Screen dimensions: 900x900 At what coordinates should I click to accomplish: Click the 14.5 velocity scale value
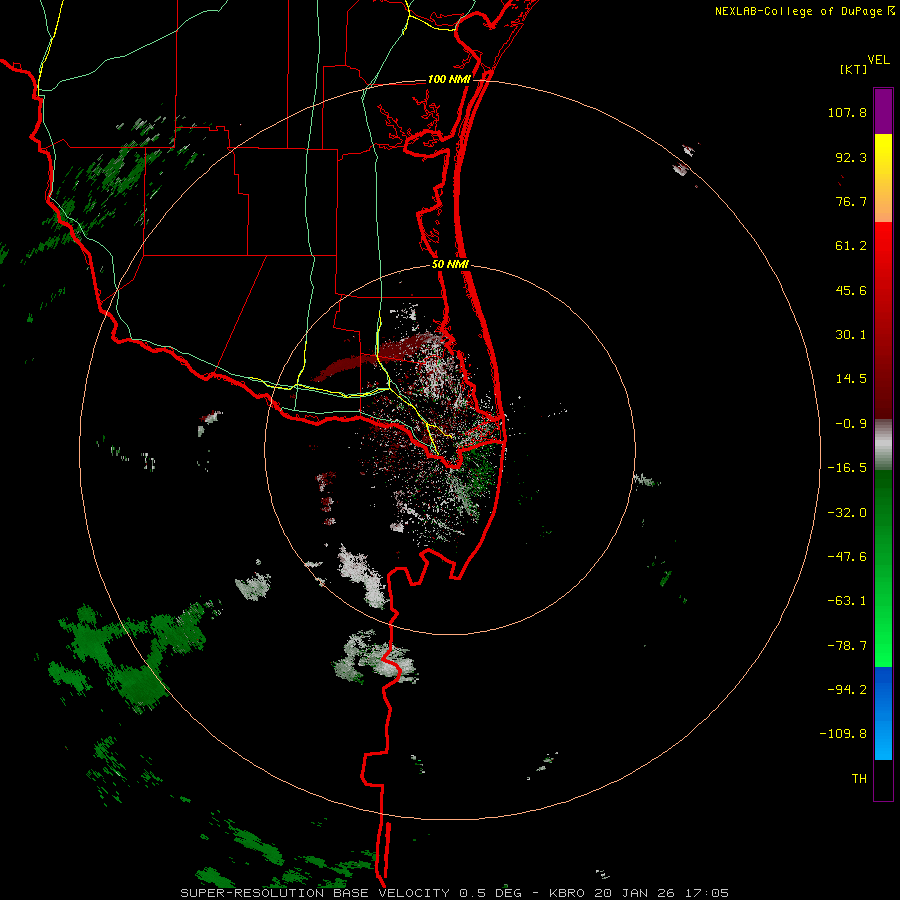[851, 379]
